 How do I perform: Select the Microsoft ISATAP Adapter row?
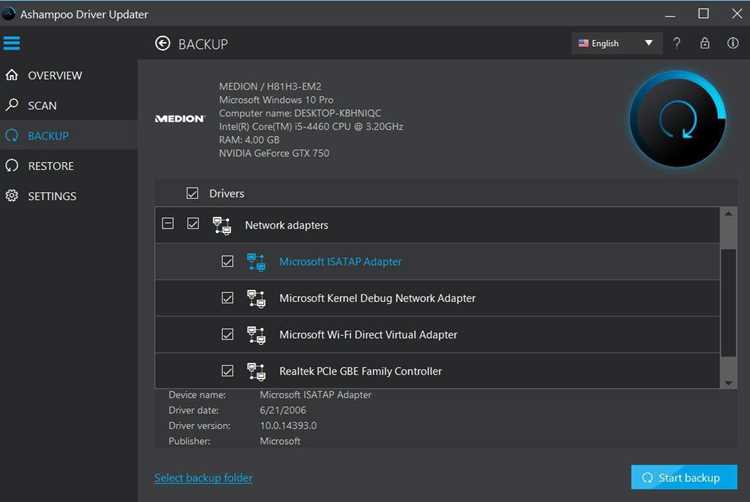click(438, 262)
